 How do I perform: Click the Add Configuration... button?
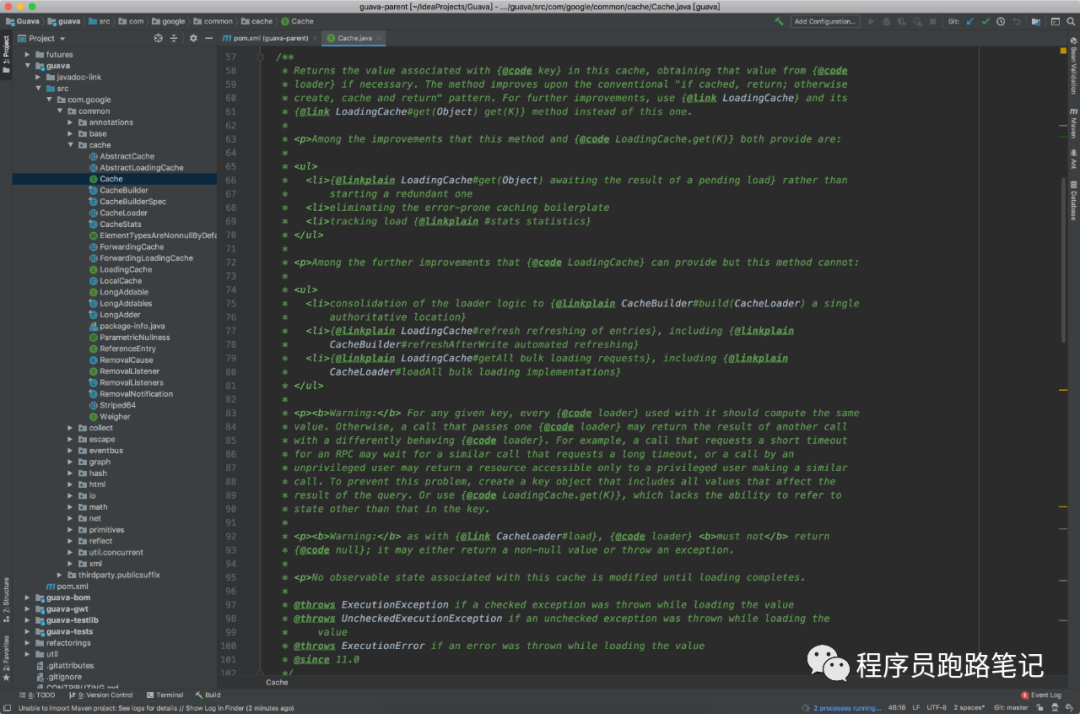(x=824, y=21)
